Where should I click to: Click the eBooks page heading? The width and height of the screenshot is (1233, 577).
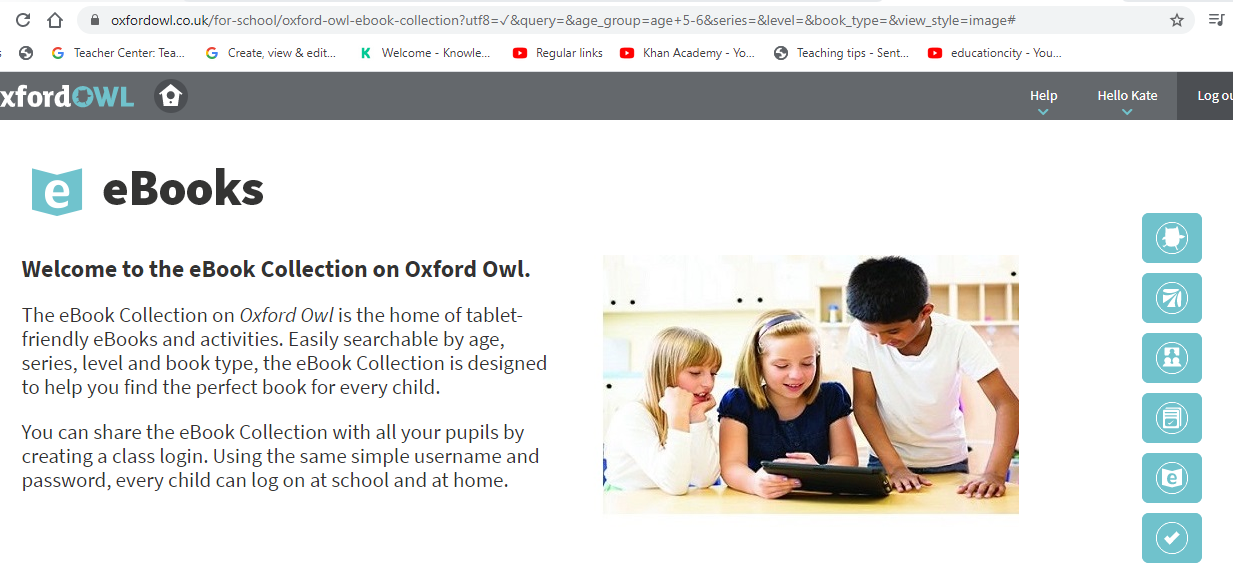[x=183, y=189]
